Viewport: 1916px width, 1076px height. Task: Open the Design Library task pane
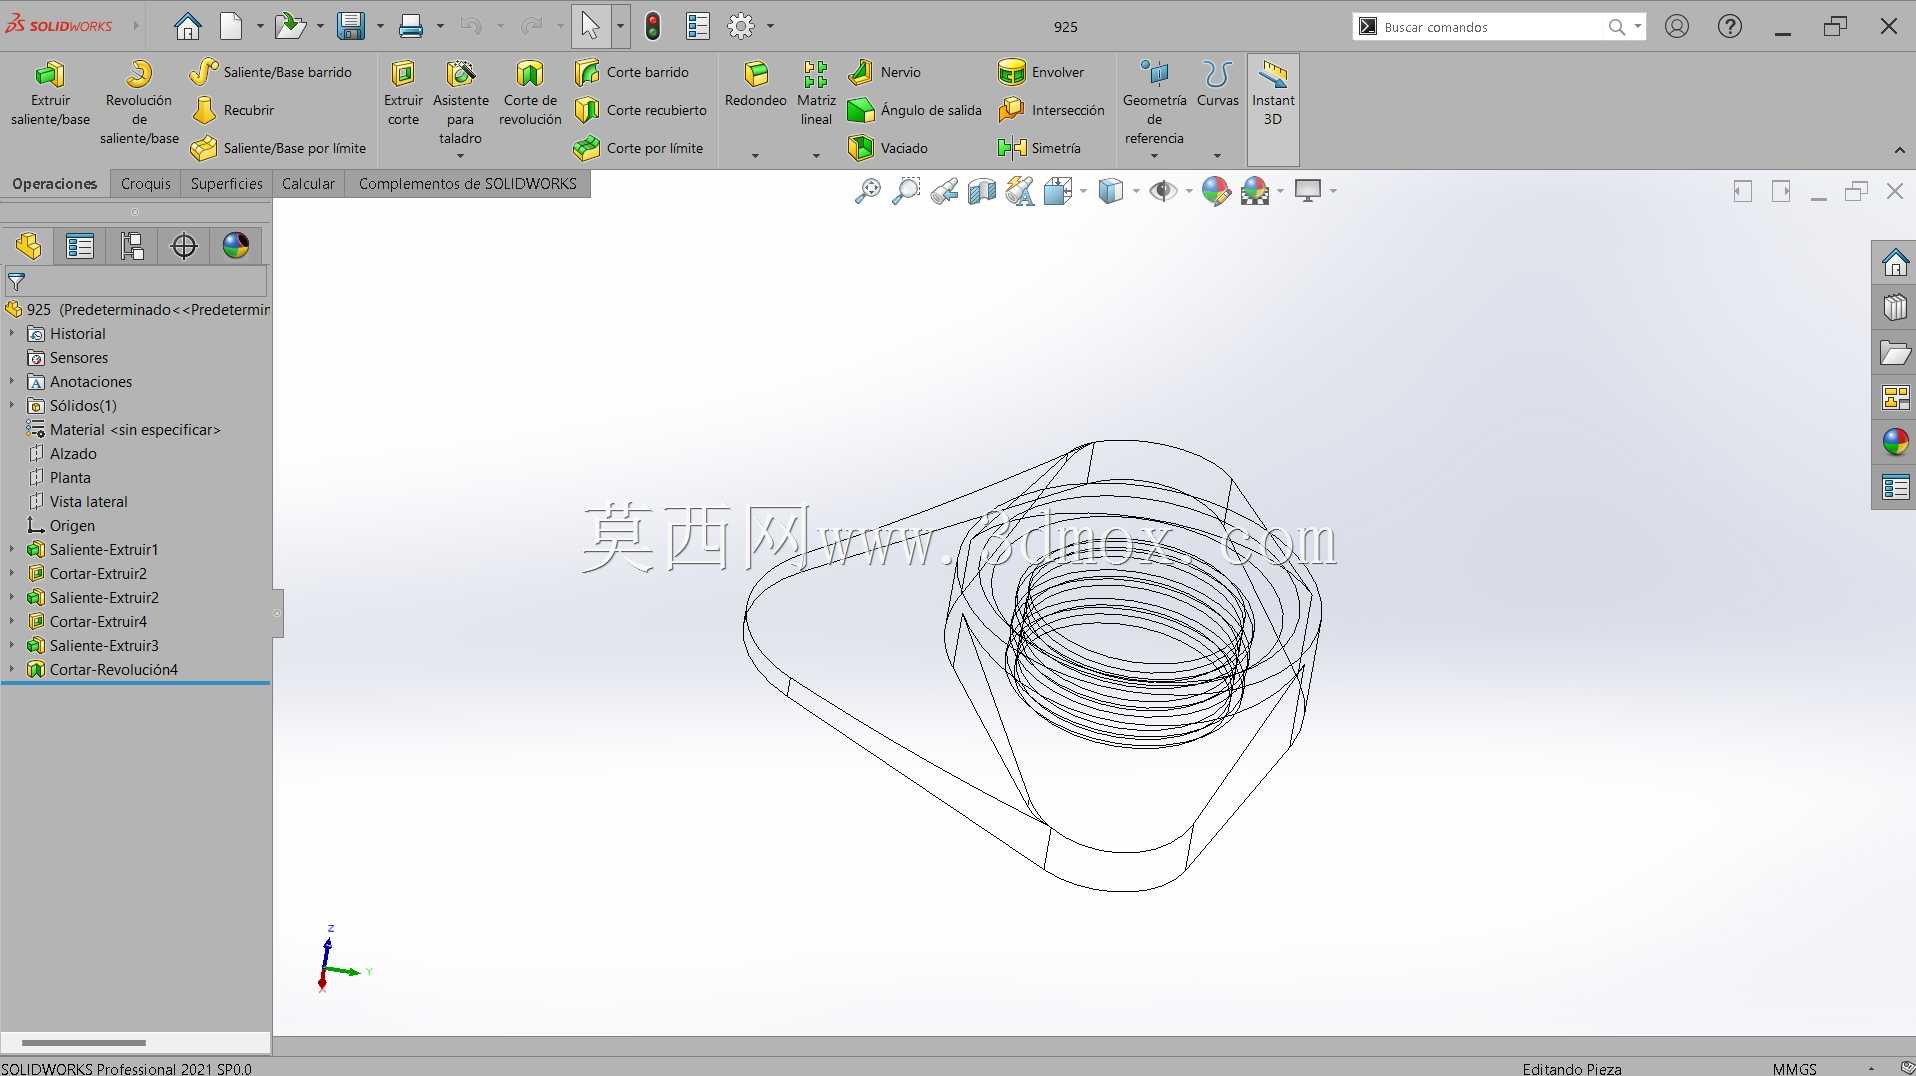coord(1895,308)
